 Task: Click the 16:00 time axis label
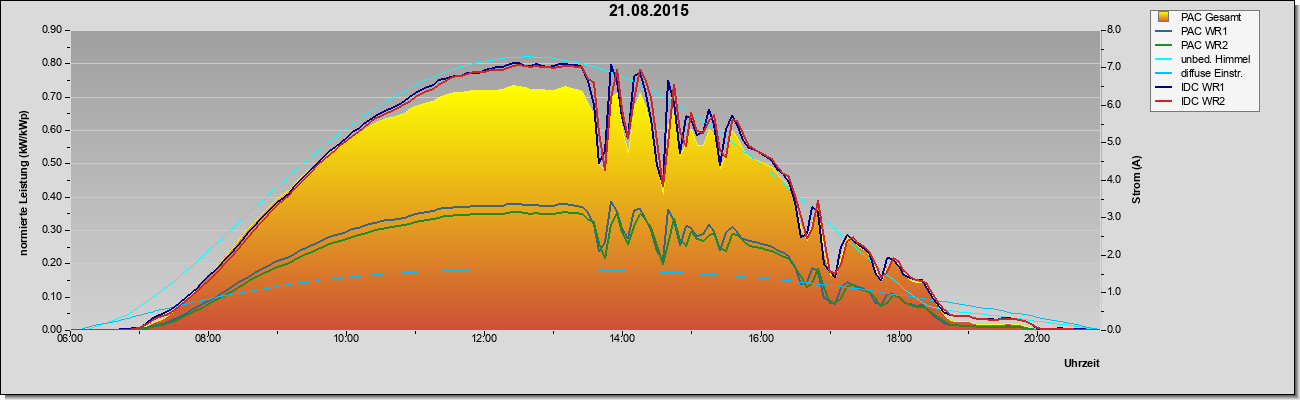tap(760, 340)
